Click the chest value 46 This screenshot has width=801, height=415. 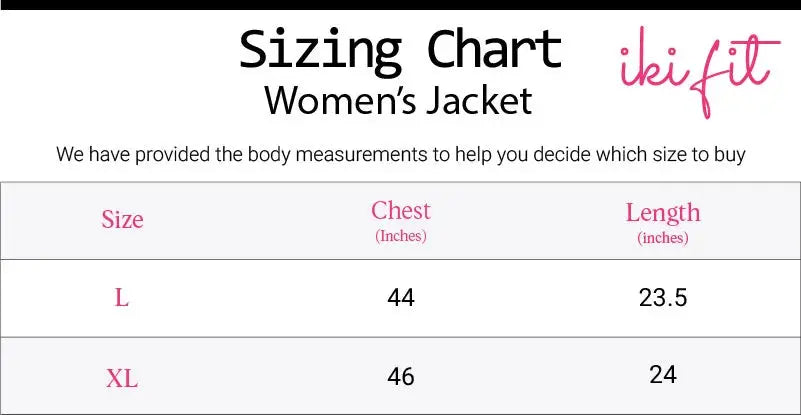point(400,377)
